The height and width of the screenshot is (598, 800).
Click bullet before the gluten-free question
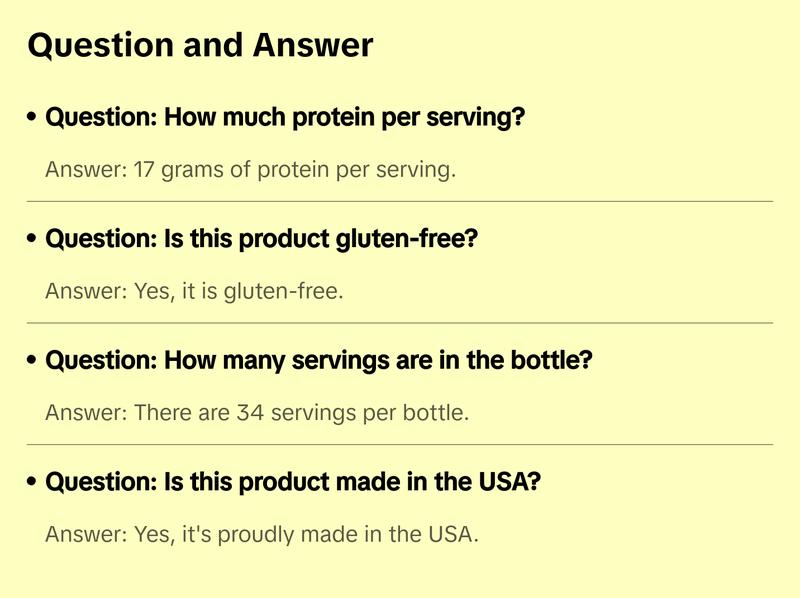click(x=33, y=239)
